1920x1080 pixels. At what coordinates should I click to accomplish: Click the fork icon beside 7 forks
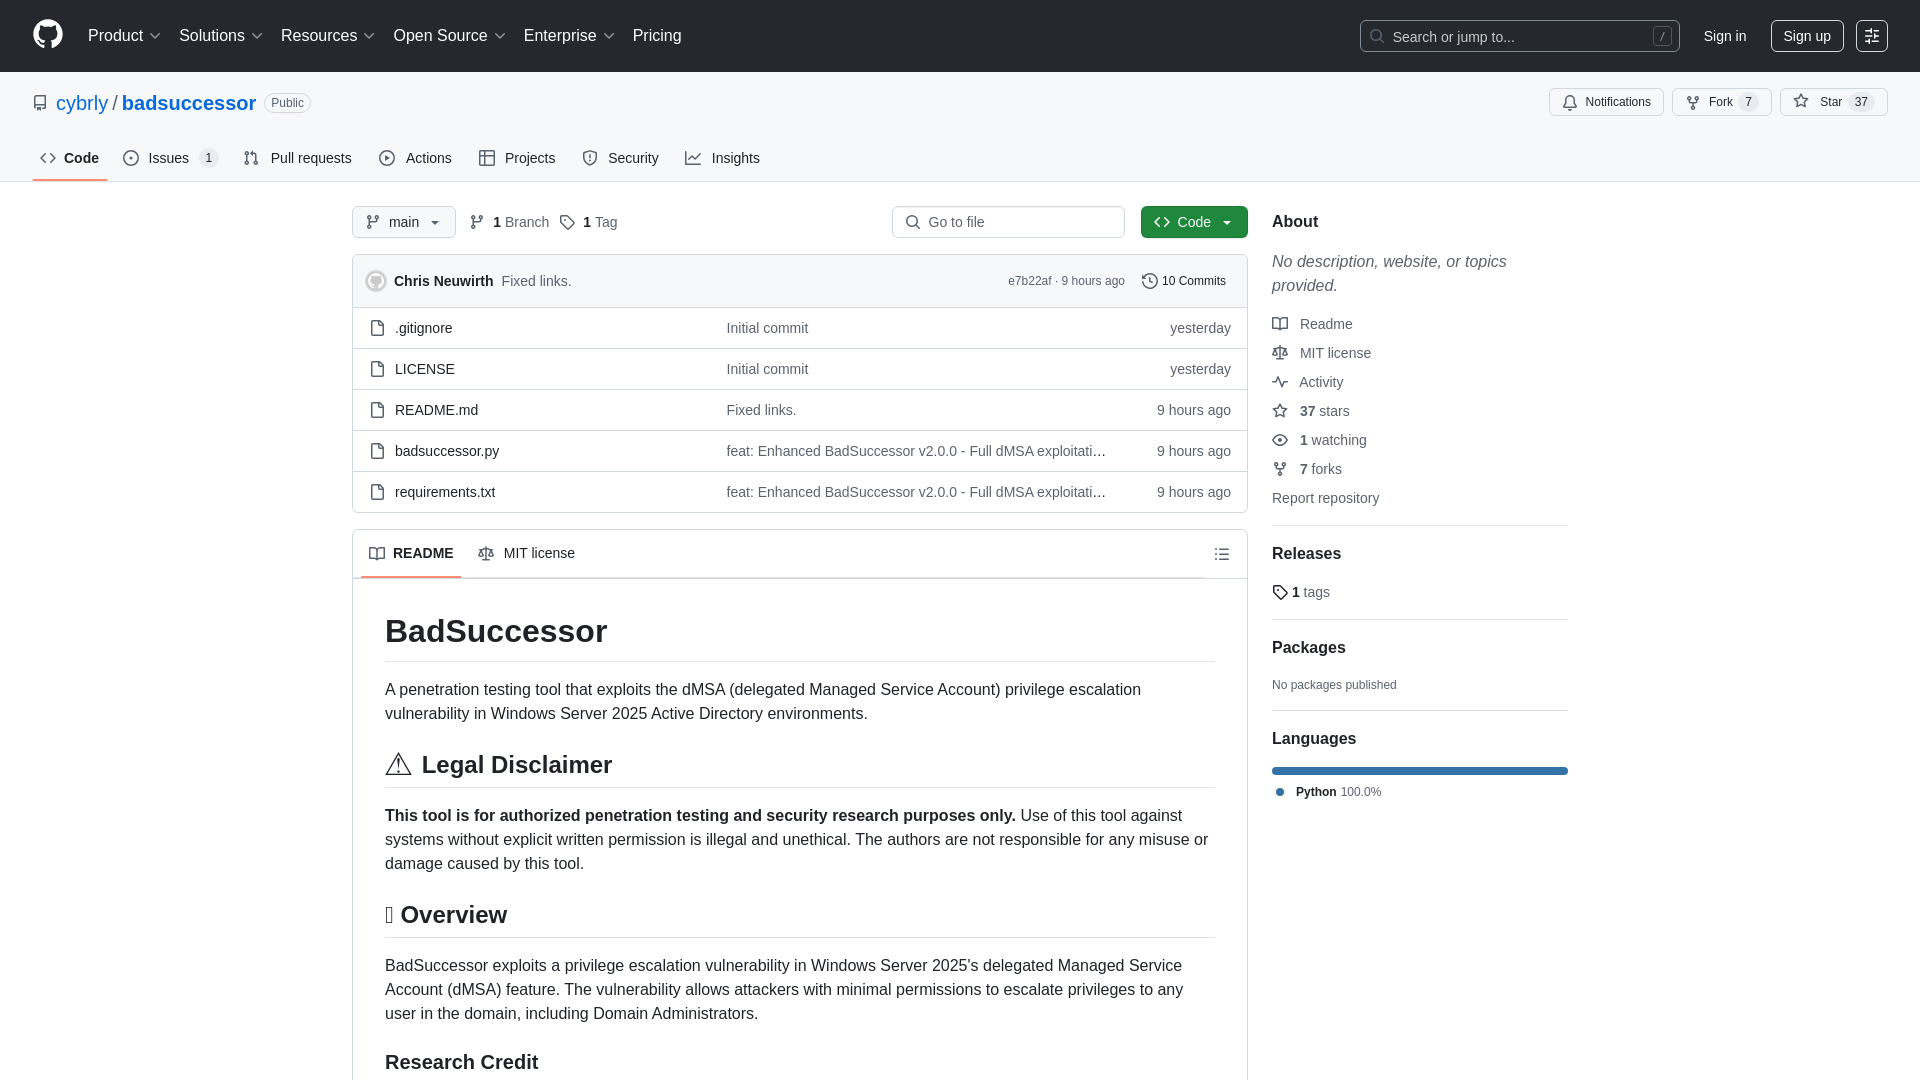click(x=1280, y=469)
